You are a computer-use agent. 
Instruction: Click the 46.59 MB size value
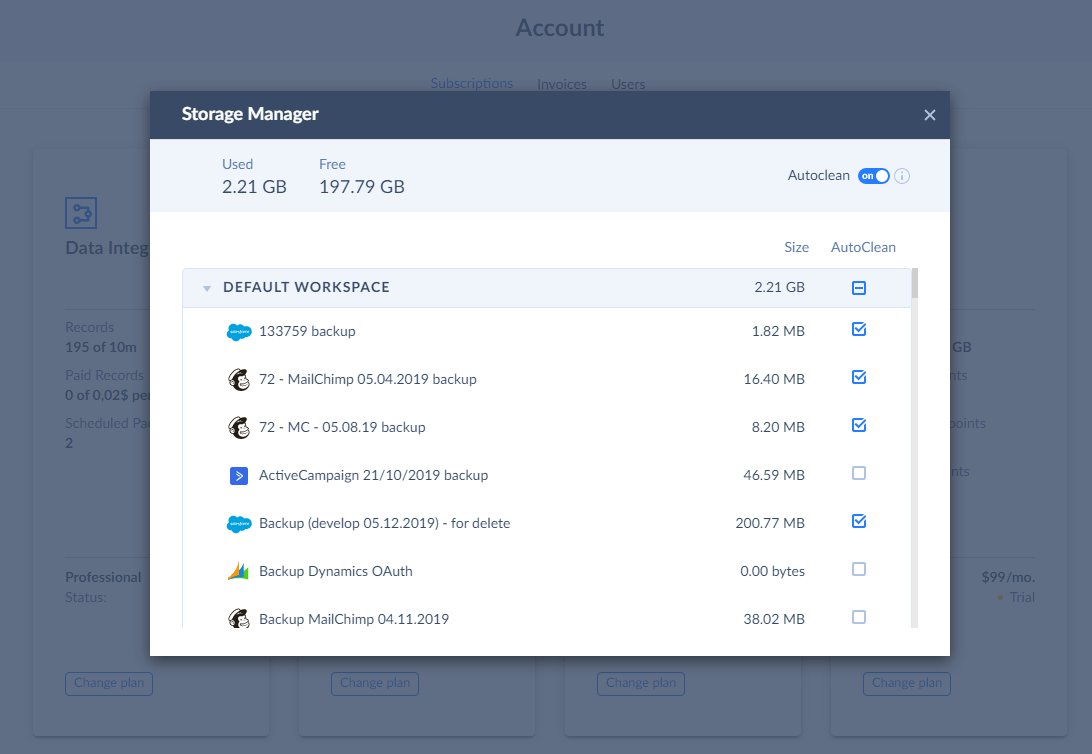point(774,476)
